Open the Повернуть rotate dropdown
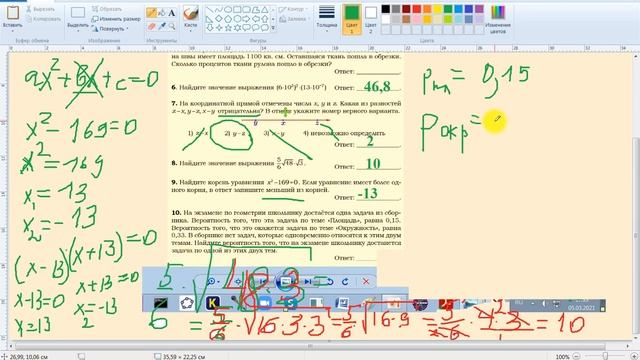Image resolution: width=640 pixels, height=360 pixels. point(110,29)
